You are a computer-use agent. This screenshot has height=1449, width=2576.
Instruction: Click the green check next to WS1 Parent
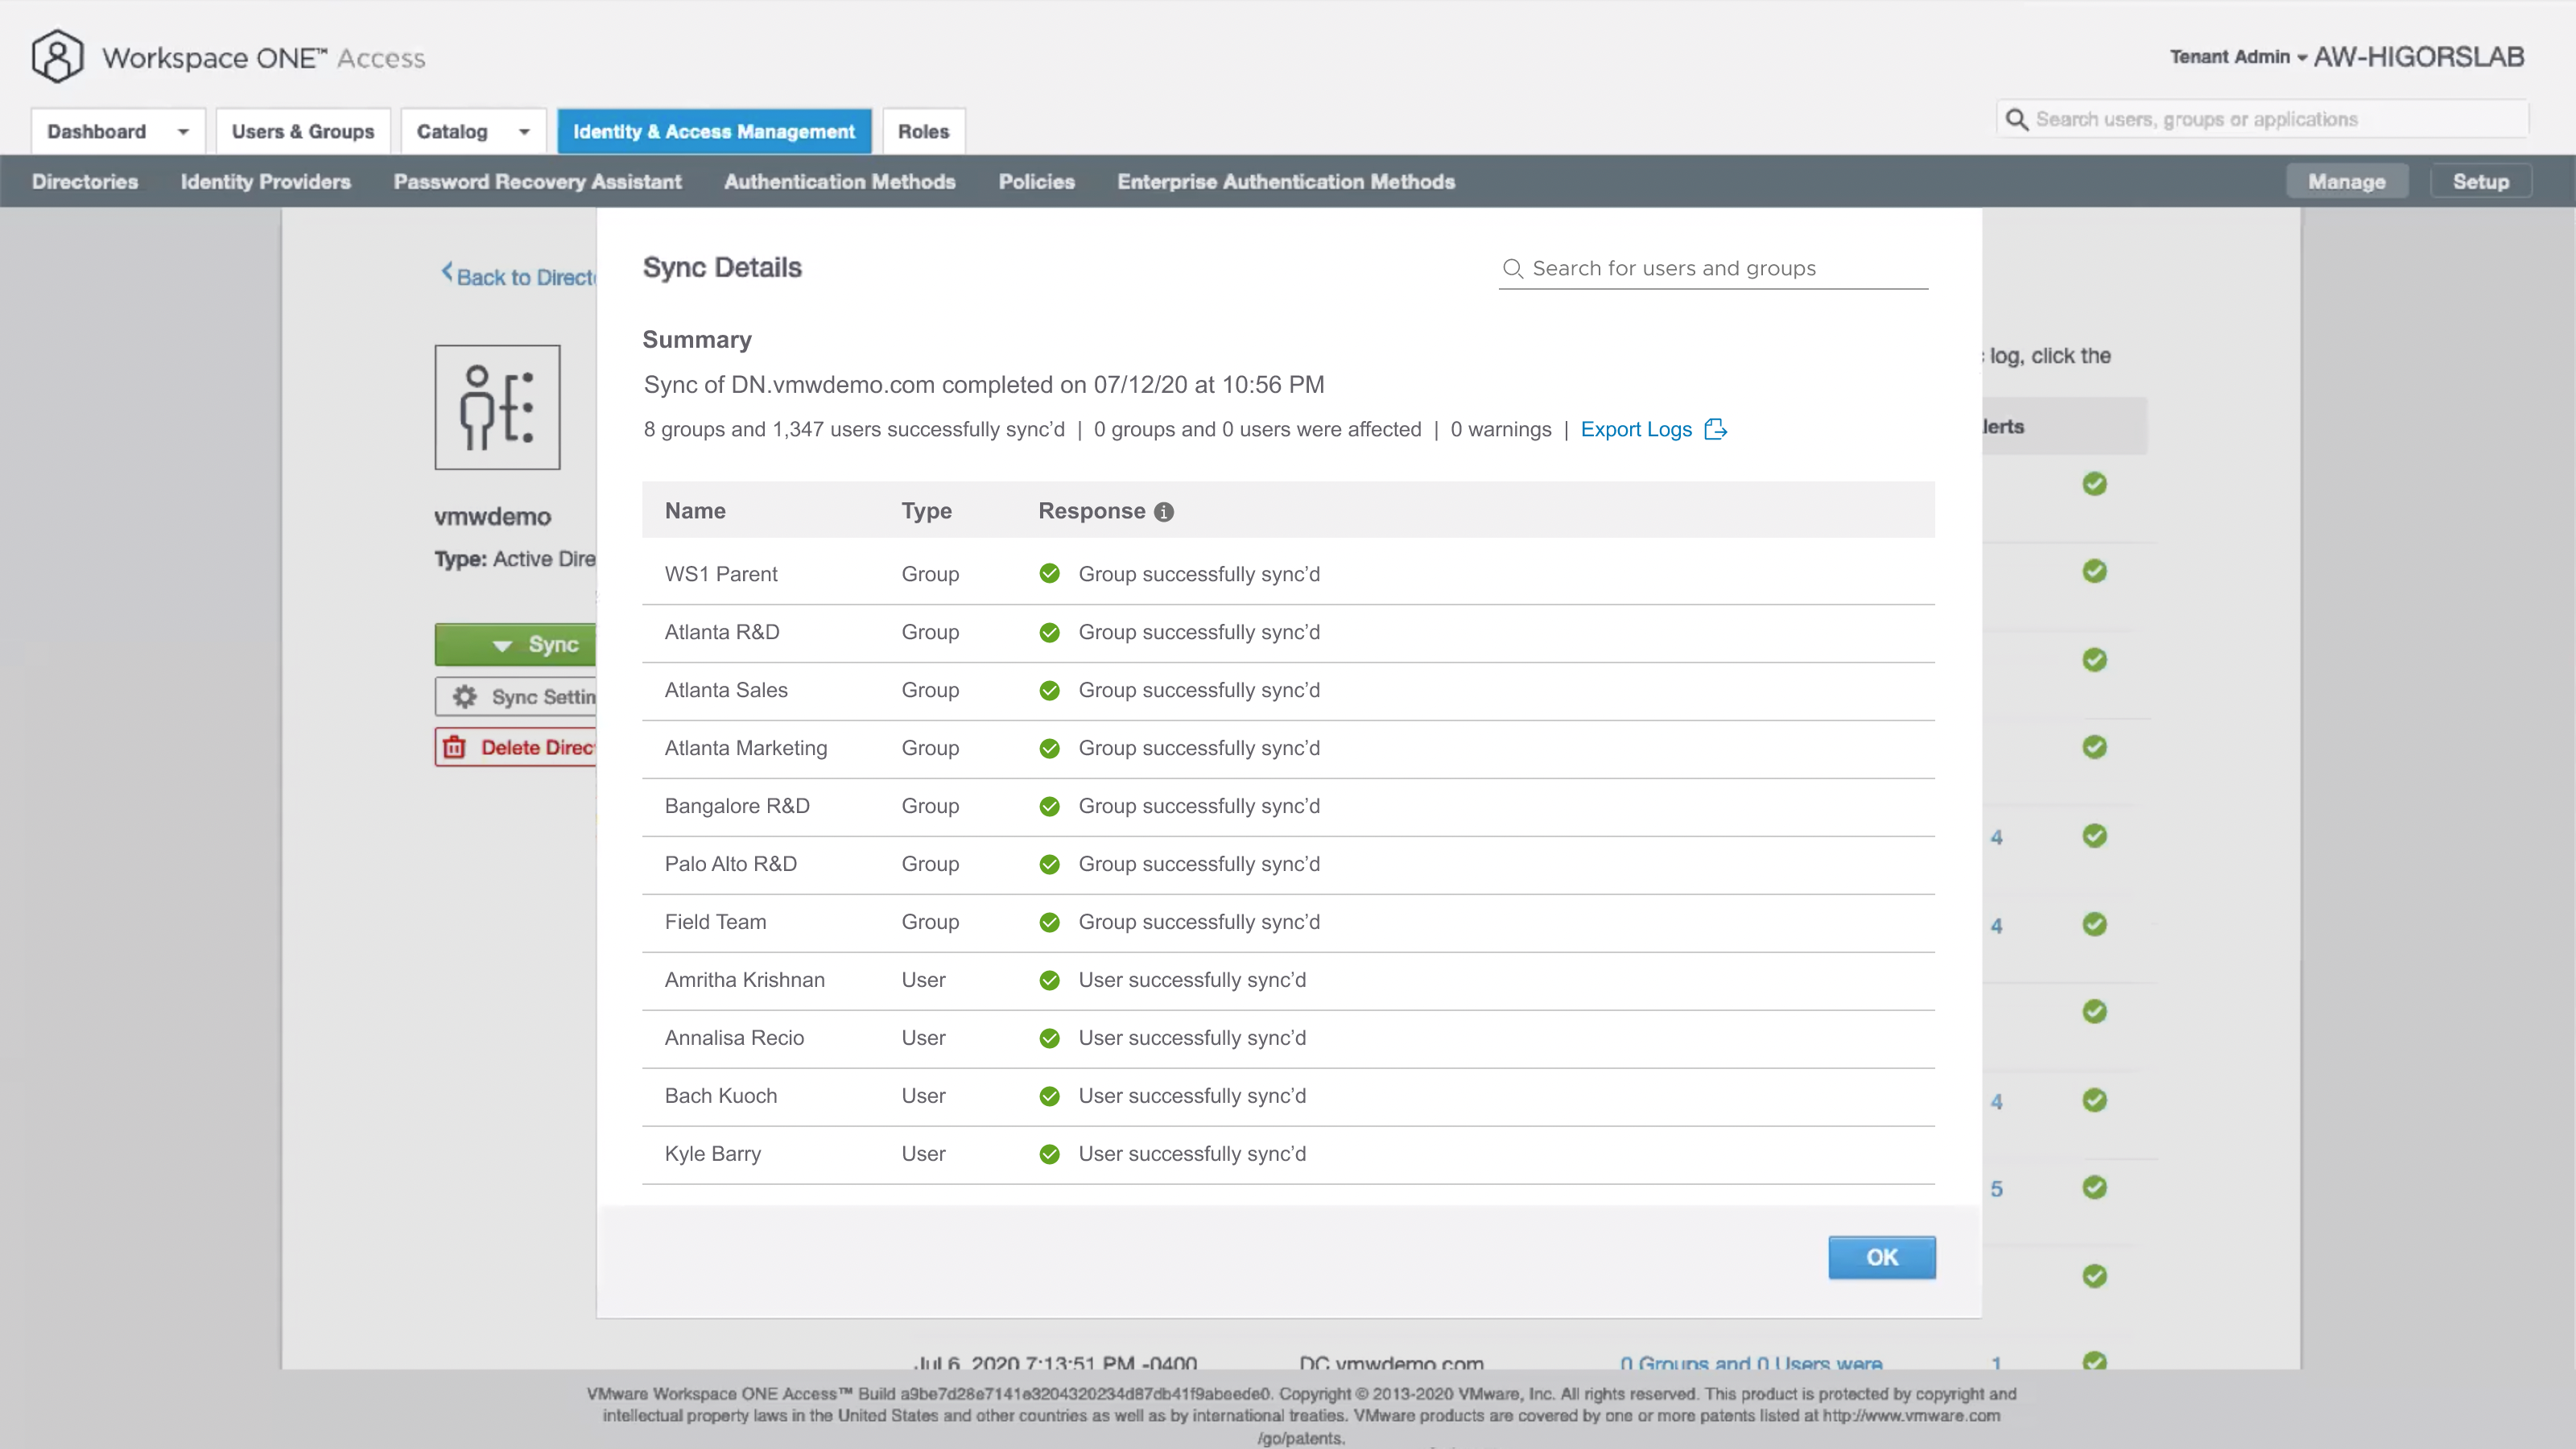pos(1049,574)
